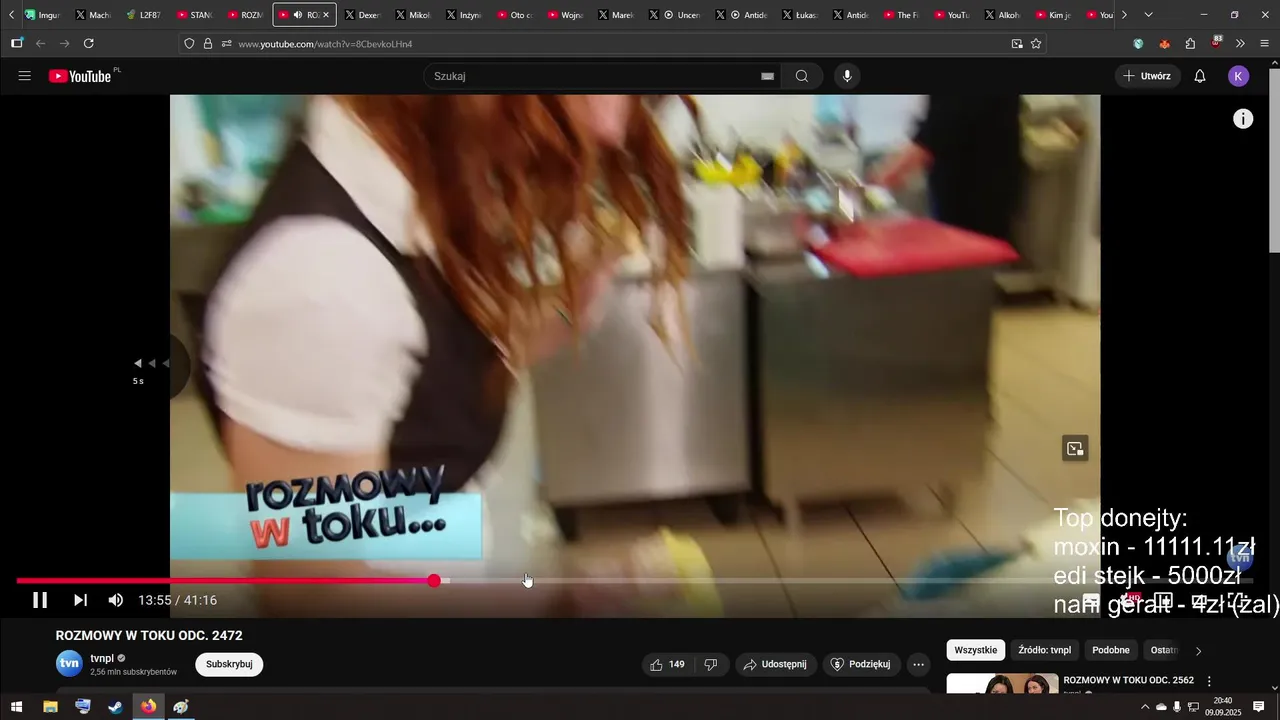Skip to next video in player
Image resolution: width=1280 pixels, height=720 pixels.
pyautogui.click(x=80, y=600)
